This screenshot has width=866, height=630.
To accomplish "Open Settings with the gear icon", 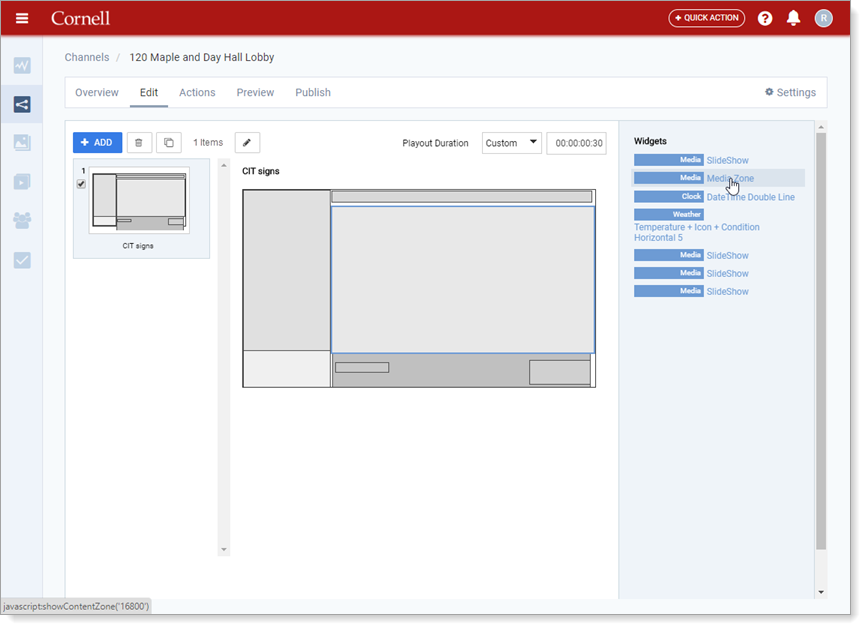I will click(x=790, y=92).
